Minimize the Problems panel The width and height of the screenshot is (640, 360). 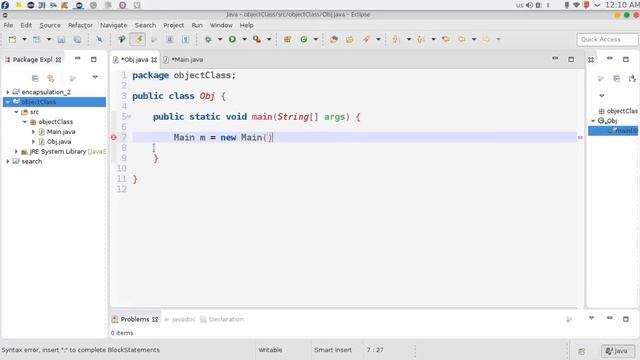610,318
